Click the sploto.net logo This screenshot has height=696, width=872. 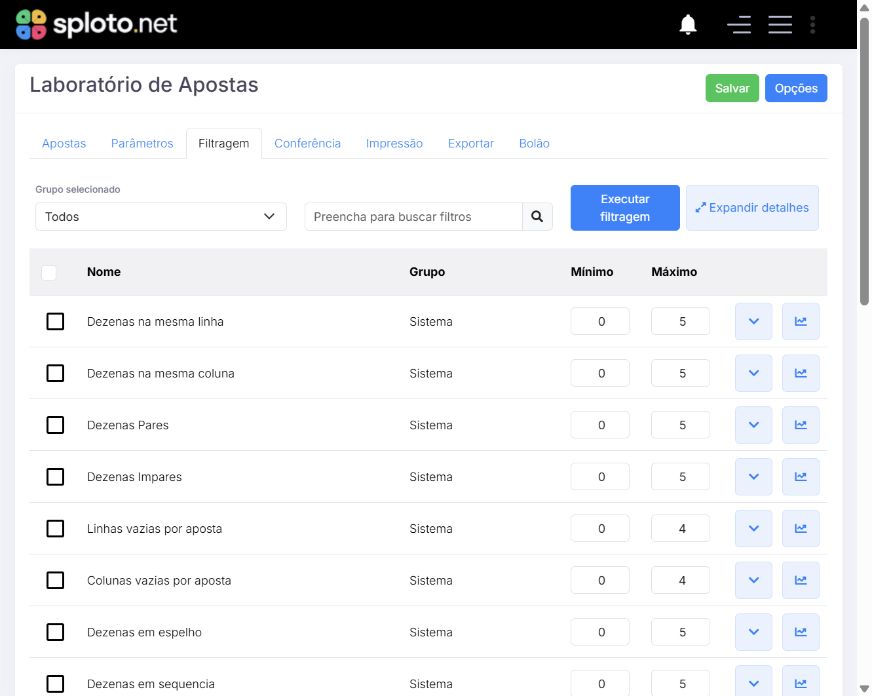[96, 24]
